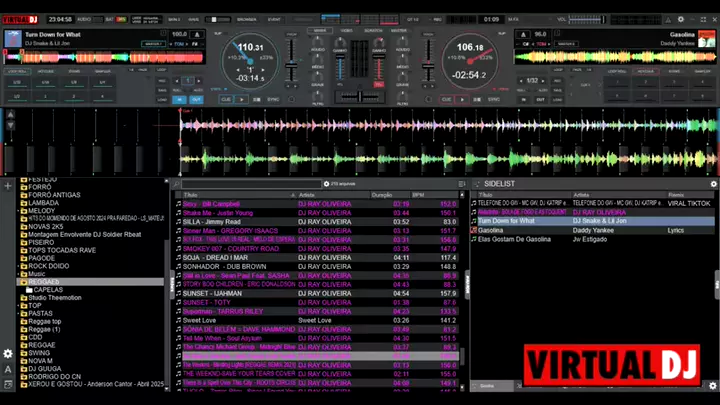Open browser sidebar gear options
720x405 pixels.
pyautogui.click(x=8, y=354)
